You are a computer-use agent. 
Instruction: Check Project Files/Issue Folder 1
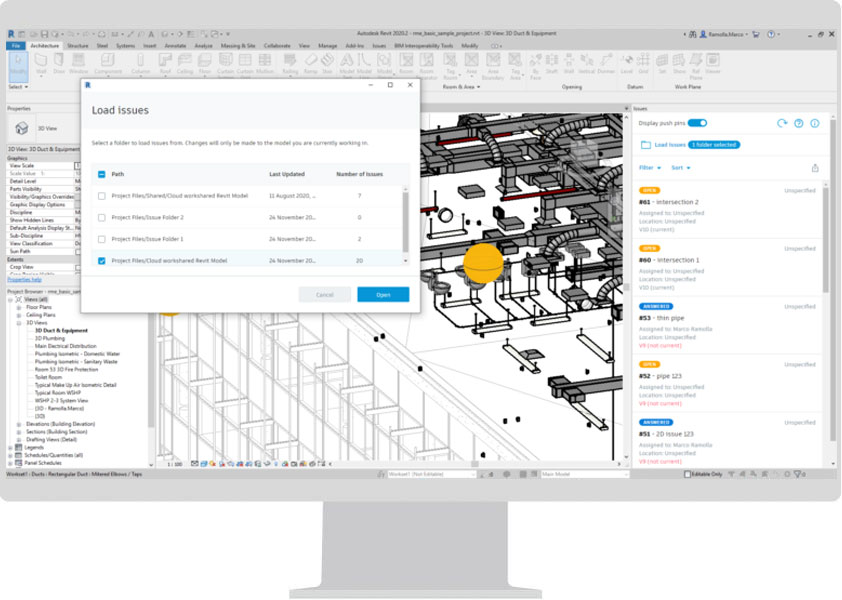point(100,238)
